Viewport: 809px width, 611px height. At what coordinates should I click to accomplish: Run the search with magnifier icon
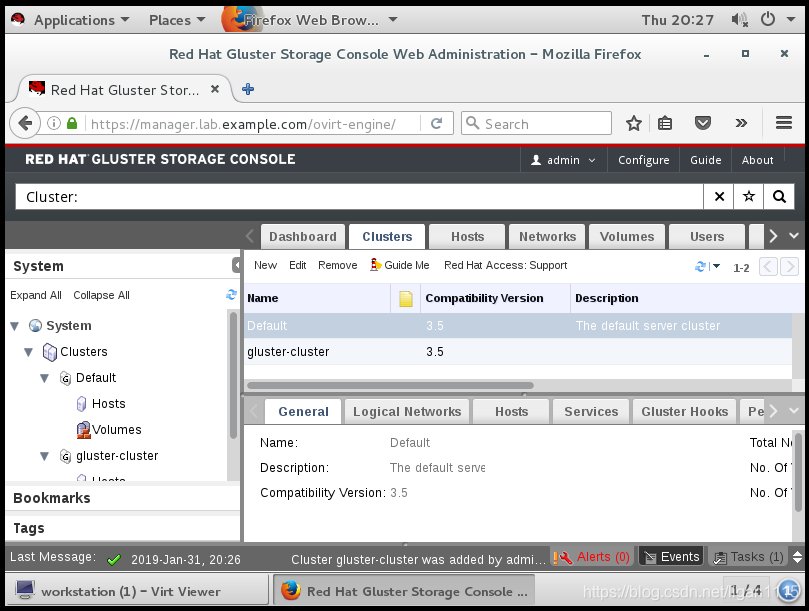coord(779,197)
